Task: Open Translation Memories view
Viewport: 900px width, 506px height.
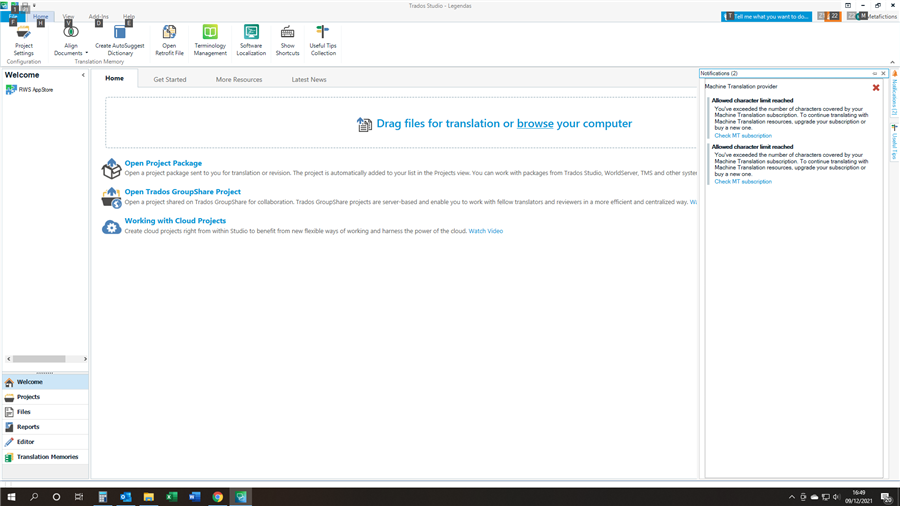Action: point(45,457)
